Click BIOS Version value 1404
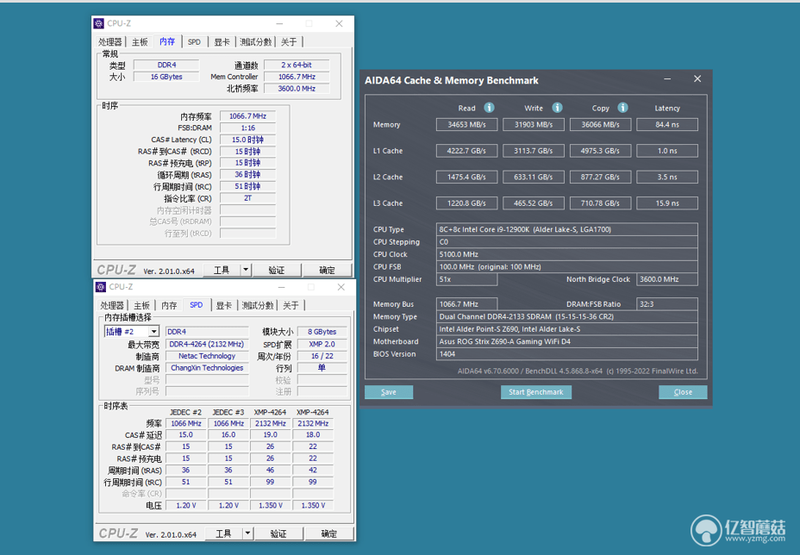 coord(567,354)
